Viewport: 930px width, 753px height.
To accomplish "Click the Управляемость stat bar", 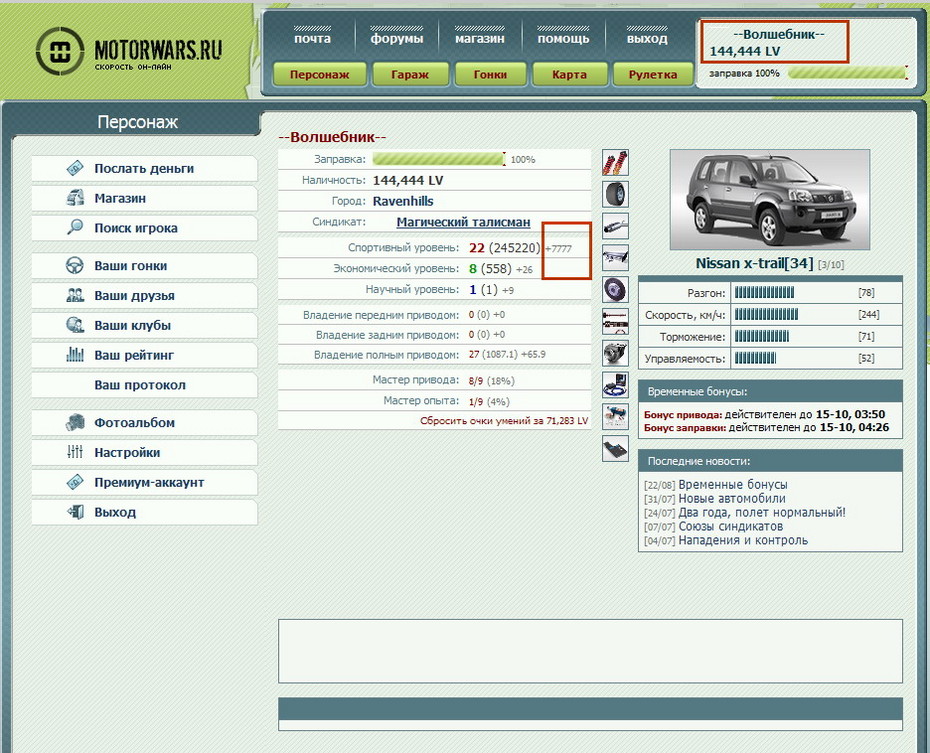I will (x=755, y=358).
